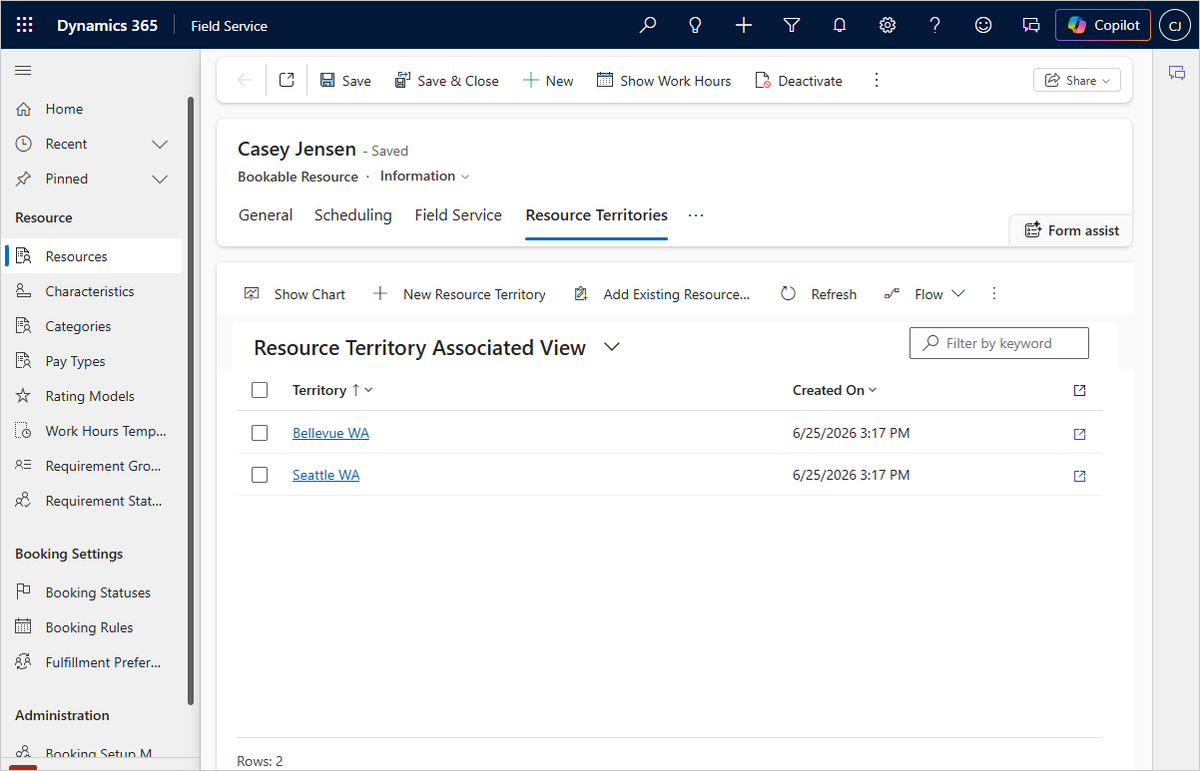1200x771 pixels.
Task: Toggle the select all rows checkbox
Action: click(x=260, y=390)
